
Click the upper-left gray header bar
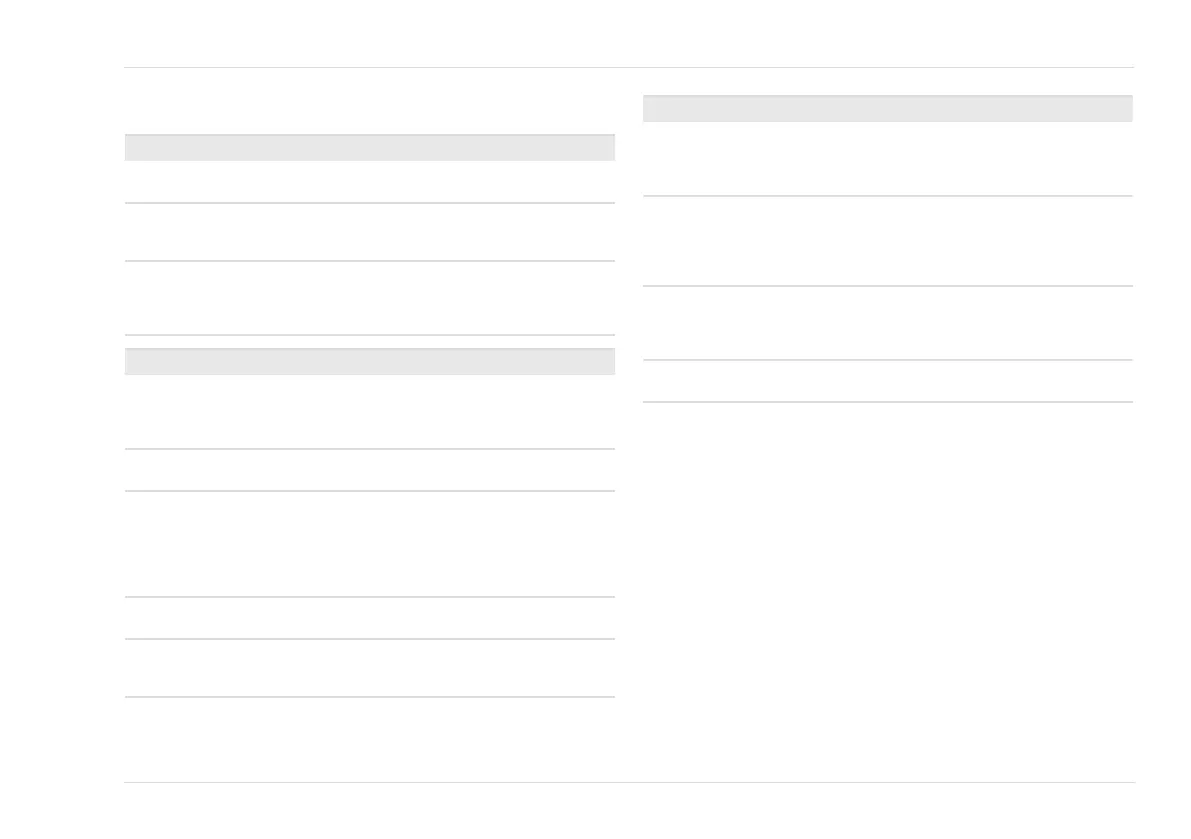[x=369, y=148]
